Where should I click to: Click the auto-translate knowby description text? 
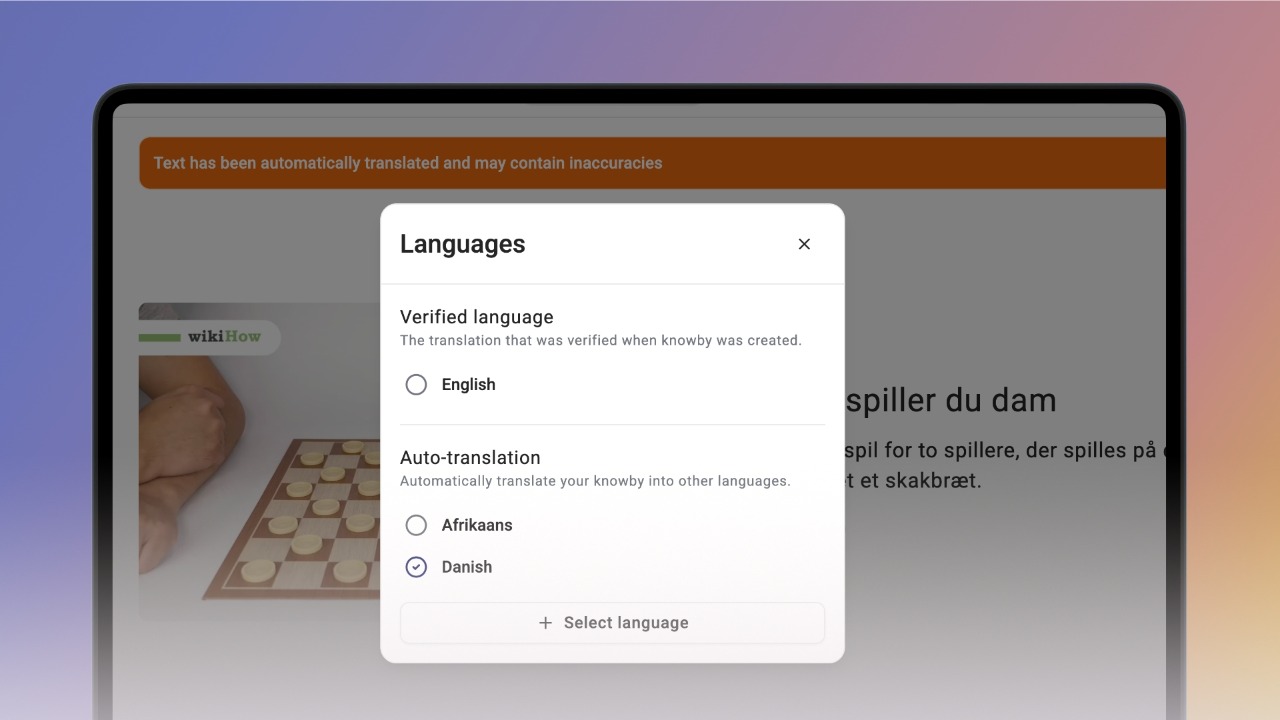595,481
